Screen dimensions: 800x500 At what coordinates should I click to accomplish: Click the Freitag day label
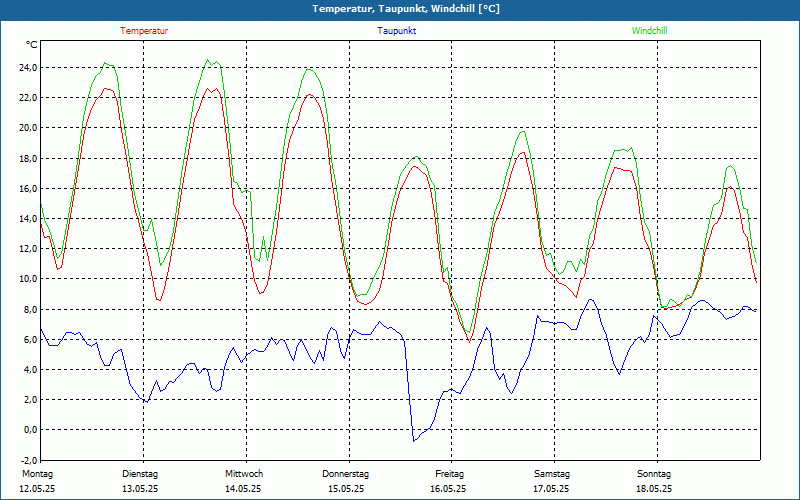tap(449, 474)
